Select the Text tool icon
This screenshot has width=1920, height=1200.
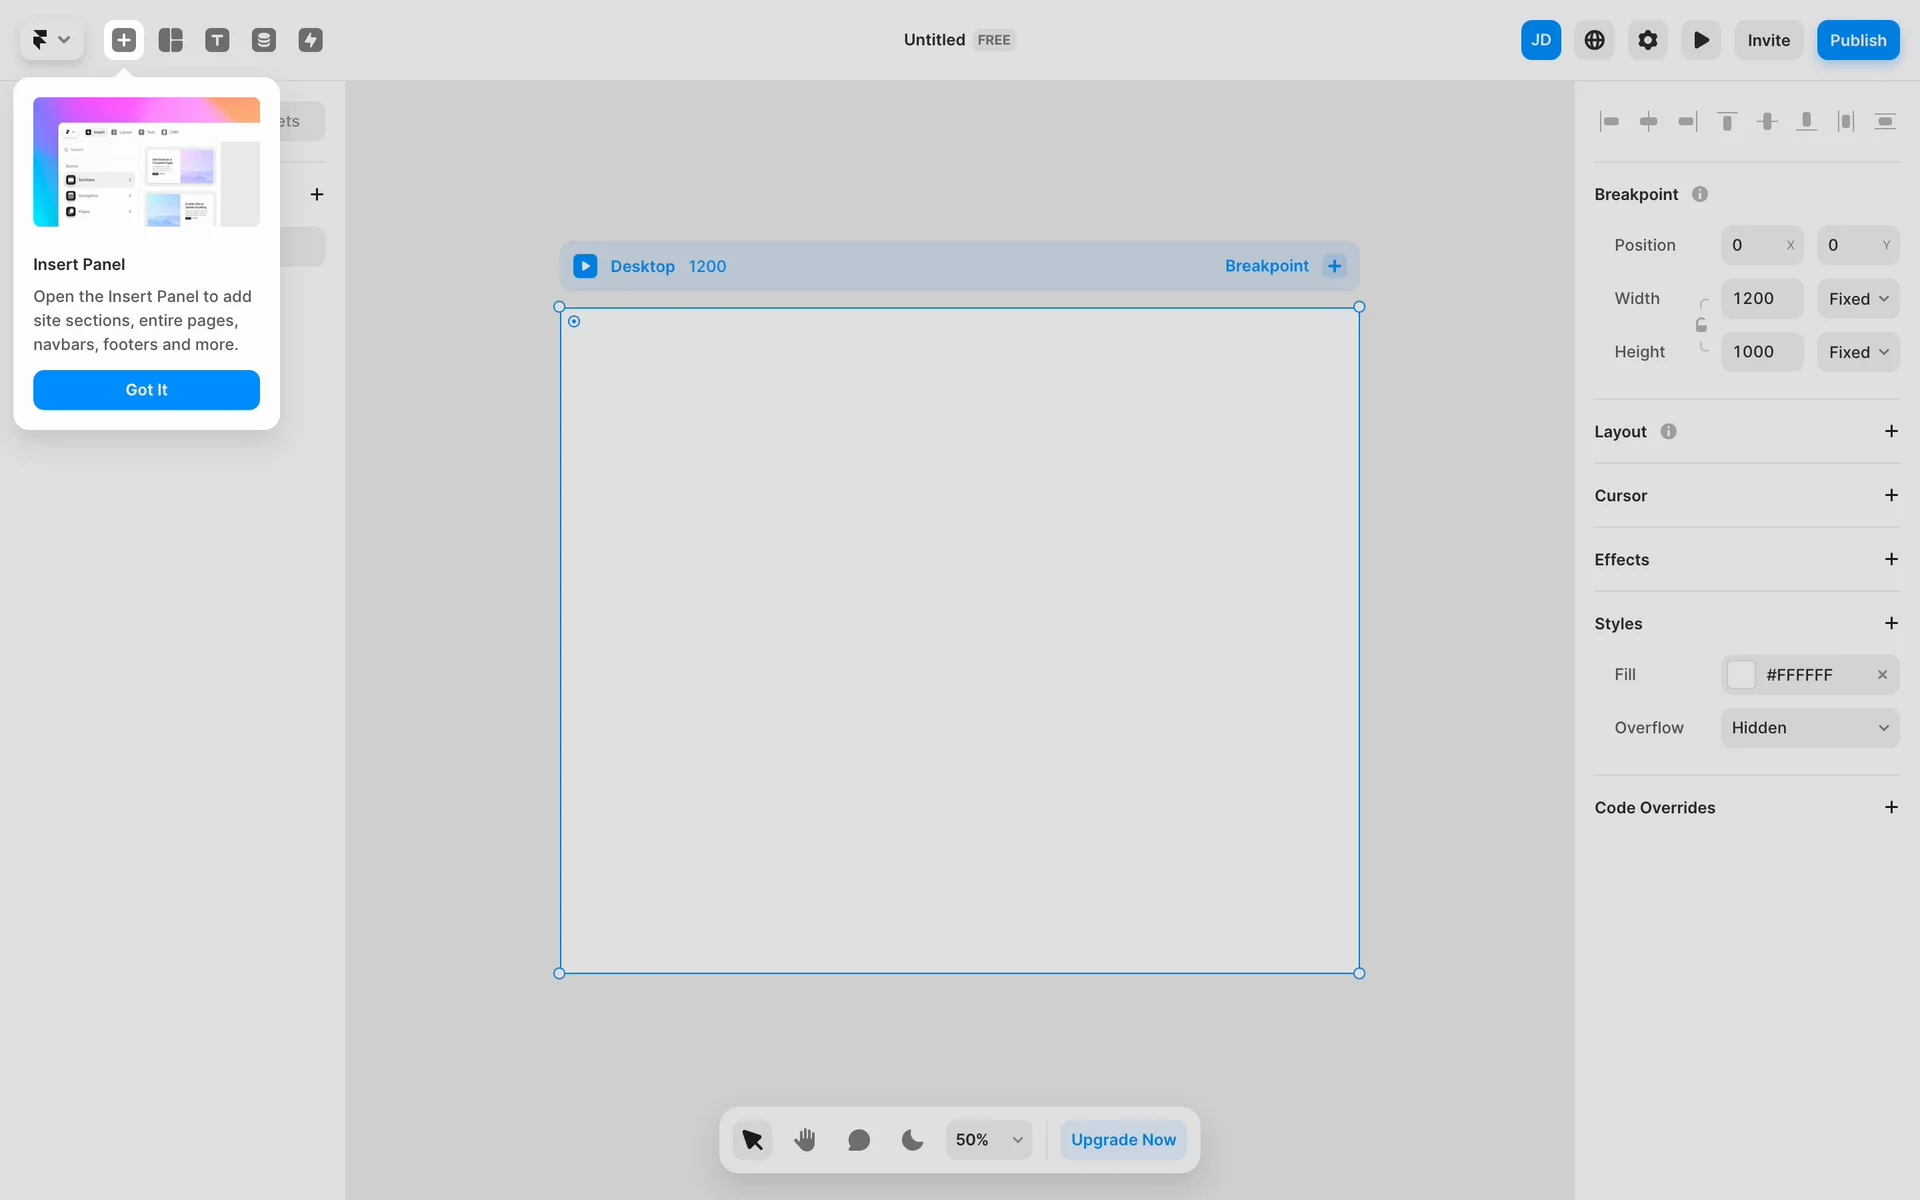click(x=217, y=40)
